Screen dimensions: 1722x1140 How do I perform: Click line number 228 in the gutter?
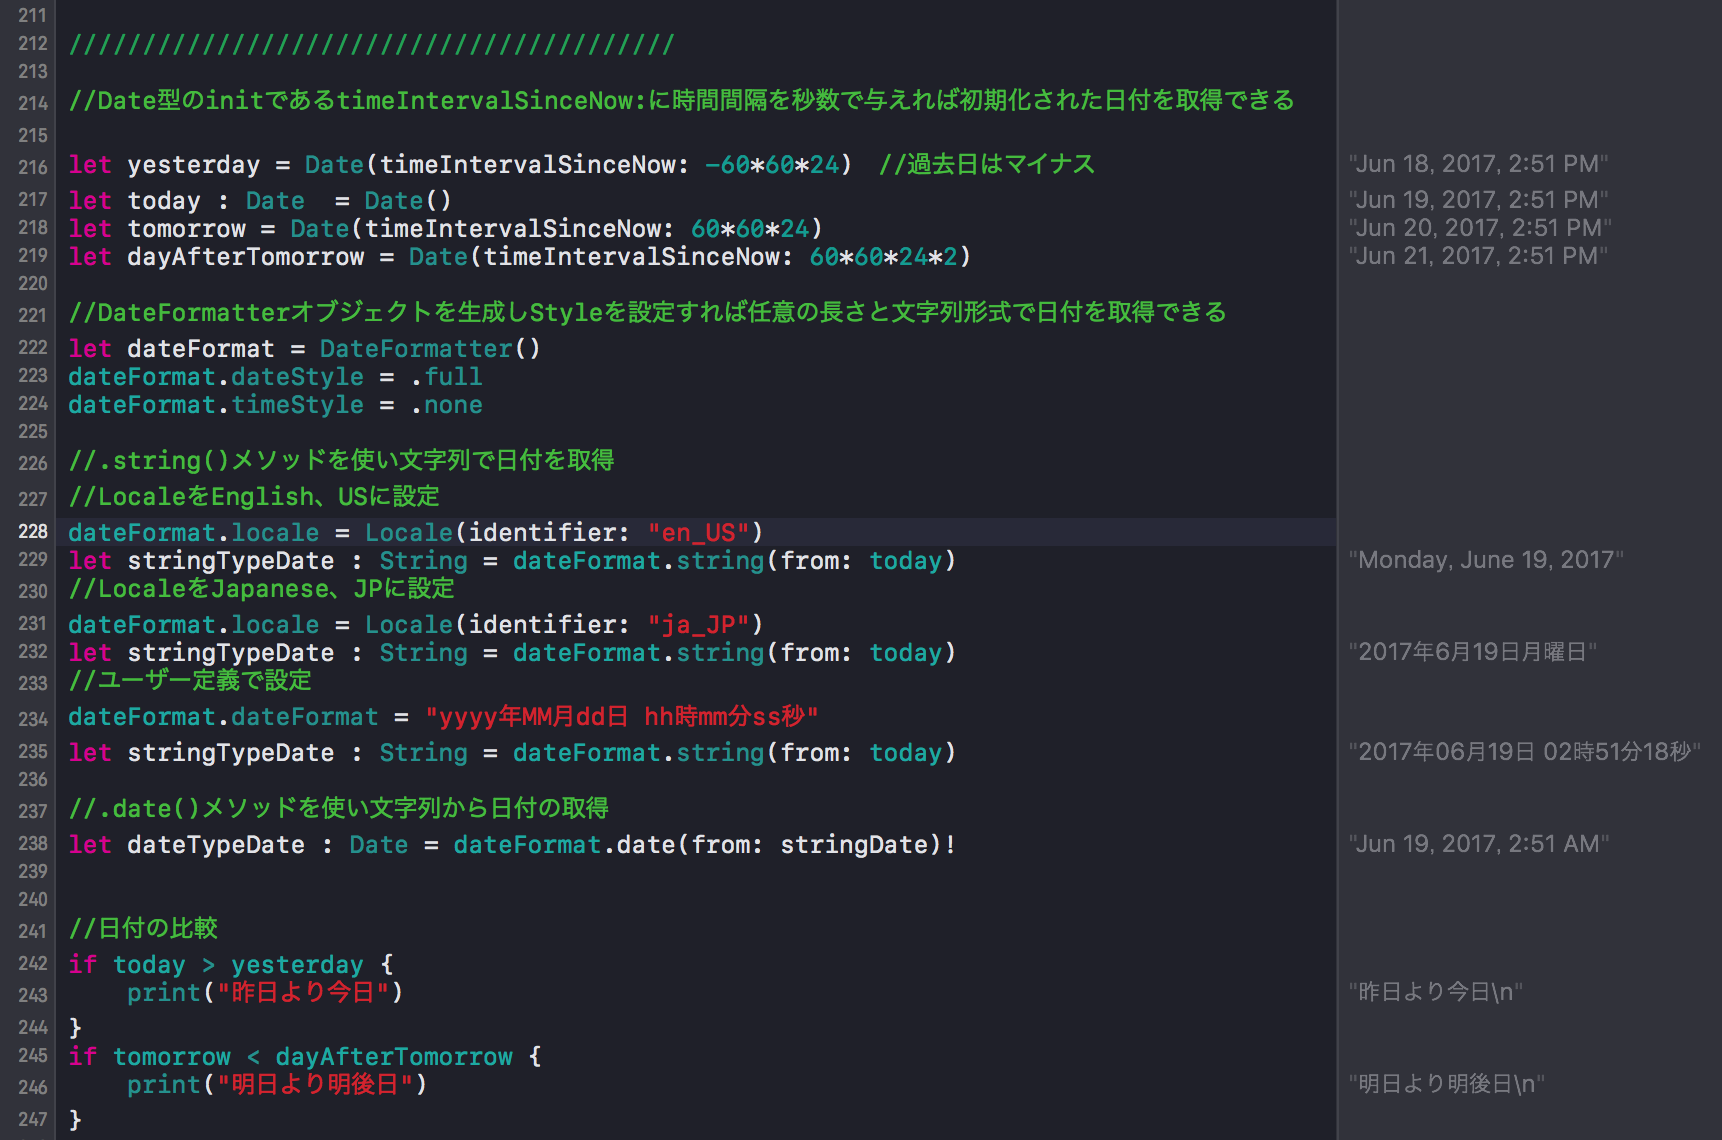point(32,531)
